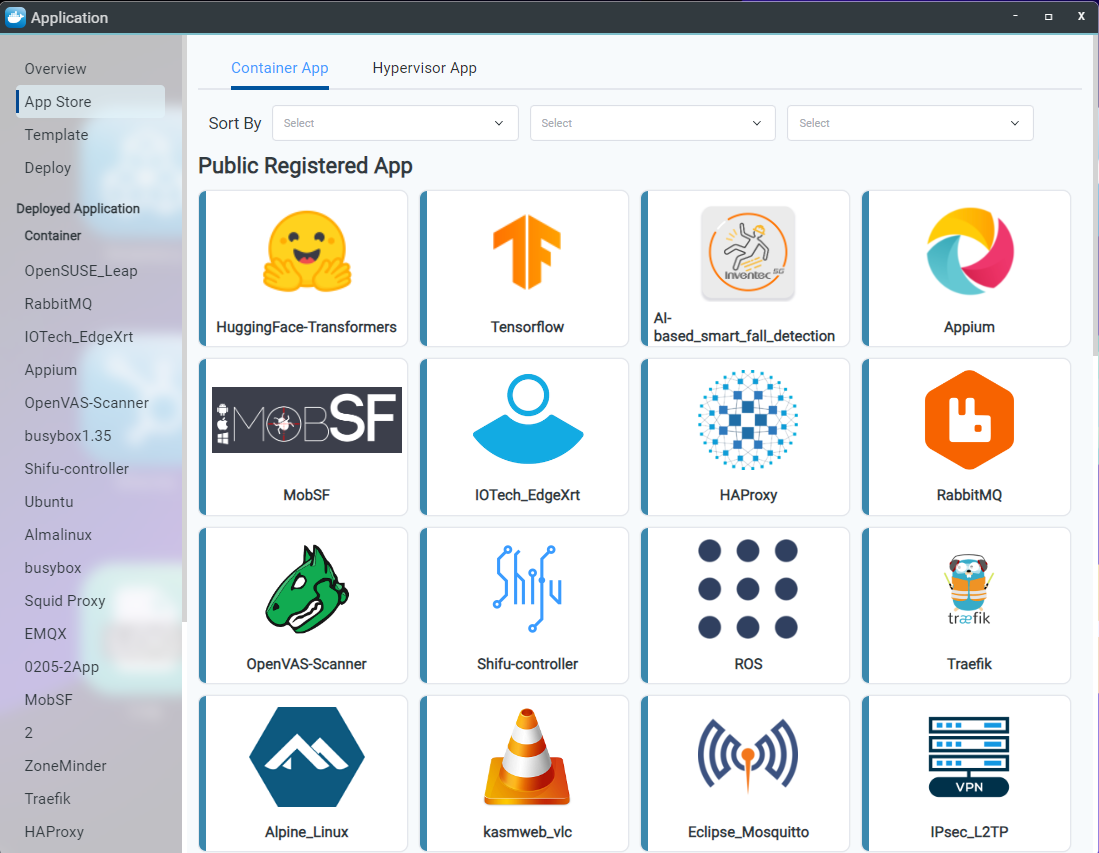Select OpenSUSE_Leap deployed container

[x=81, y=271]
